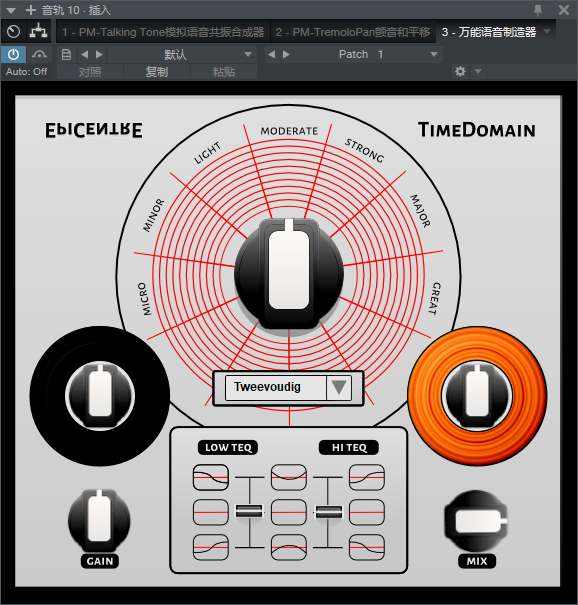Select center column top dip curve icon
Screen dimensions: 578x605
289,477
